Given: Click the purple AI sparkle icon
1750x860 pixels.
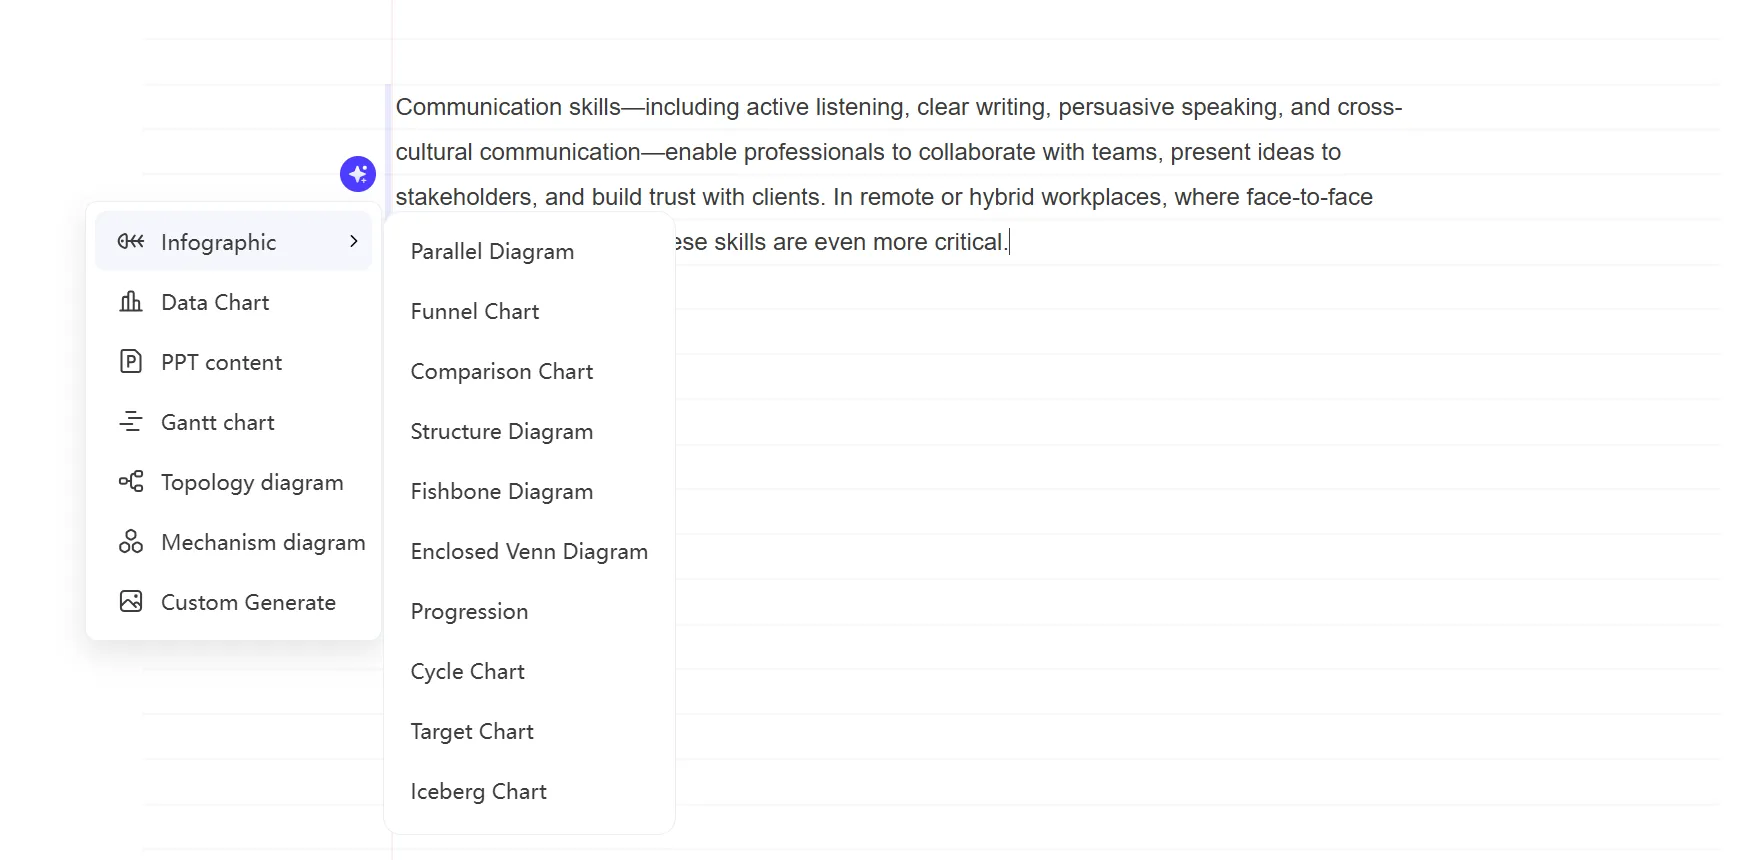Looking at the screenshot, I should click(358, 174).
